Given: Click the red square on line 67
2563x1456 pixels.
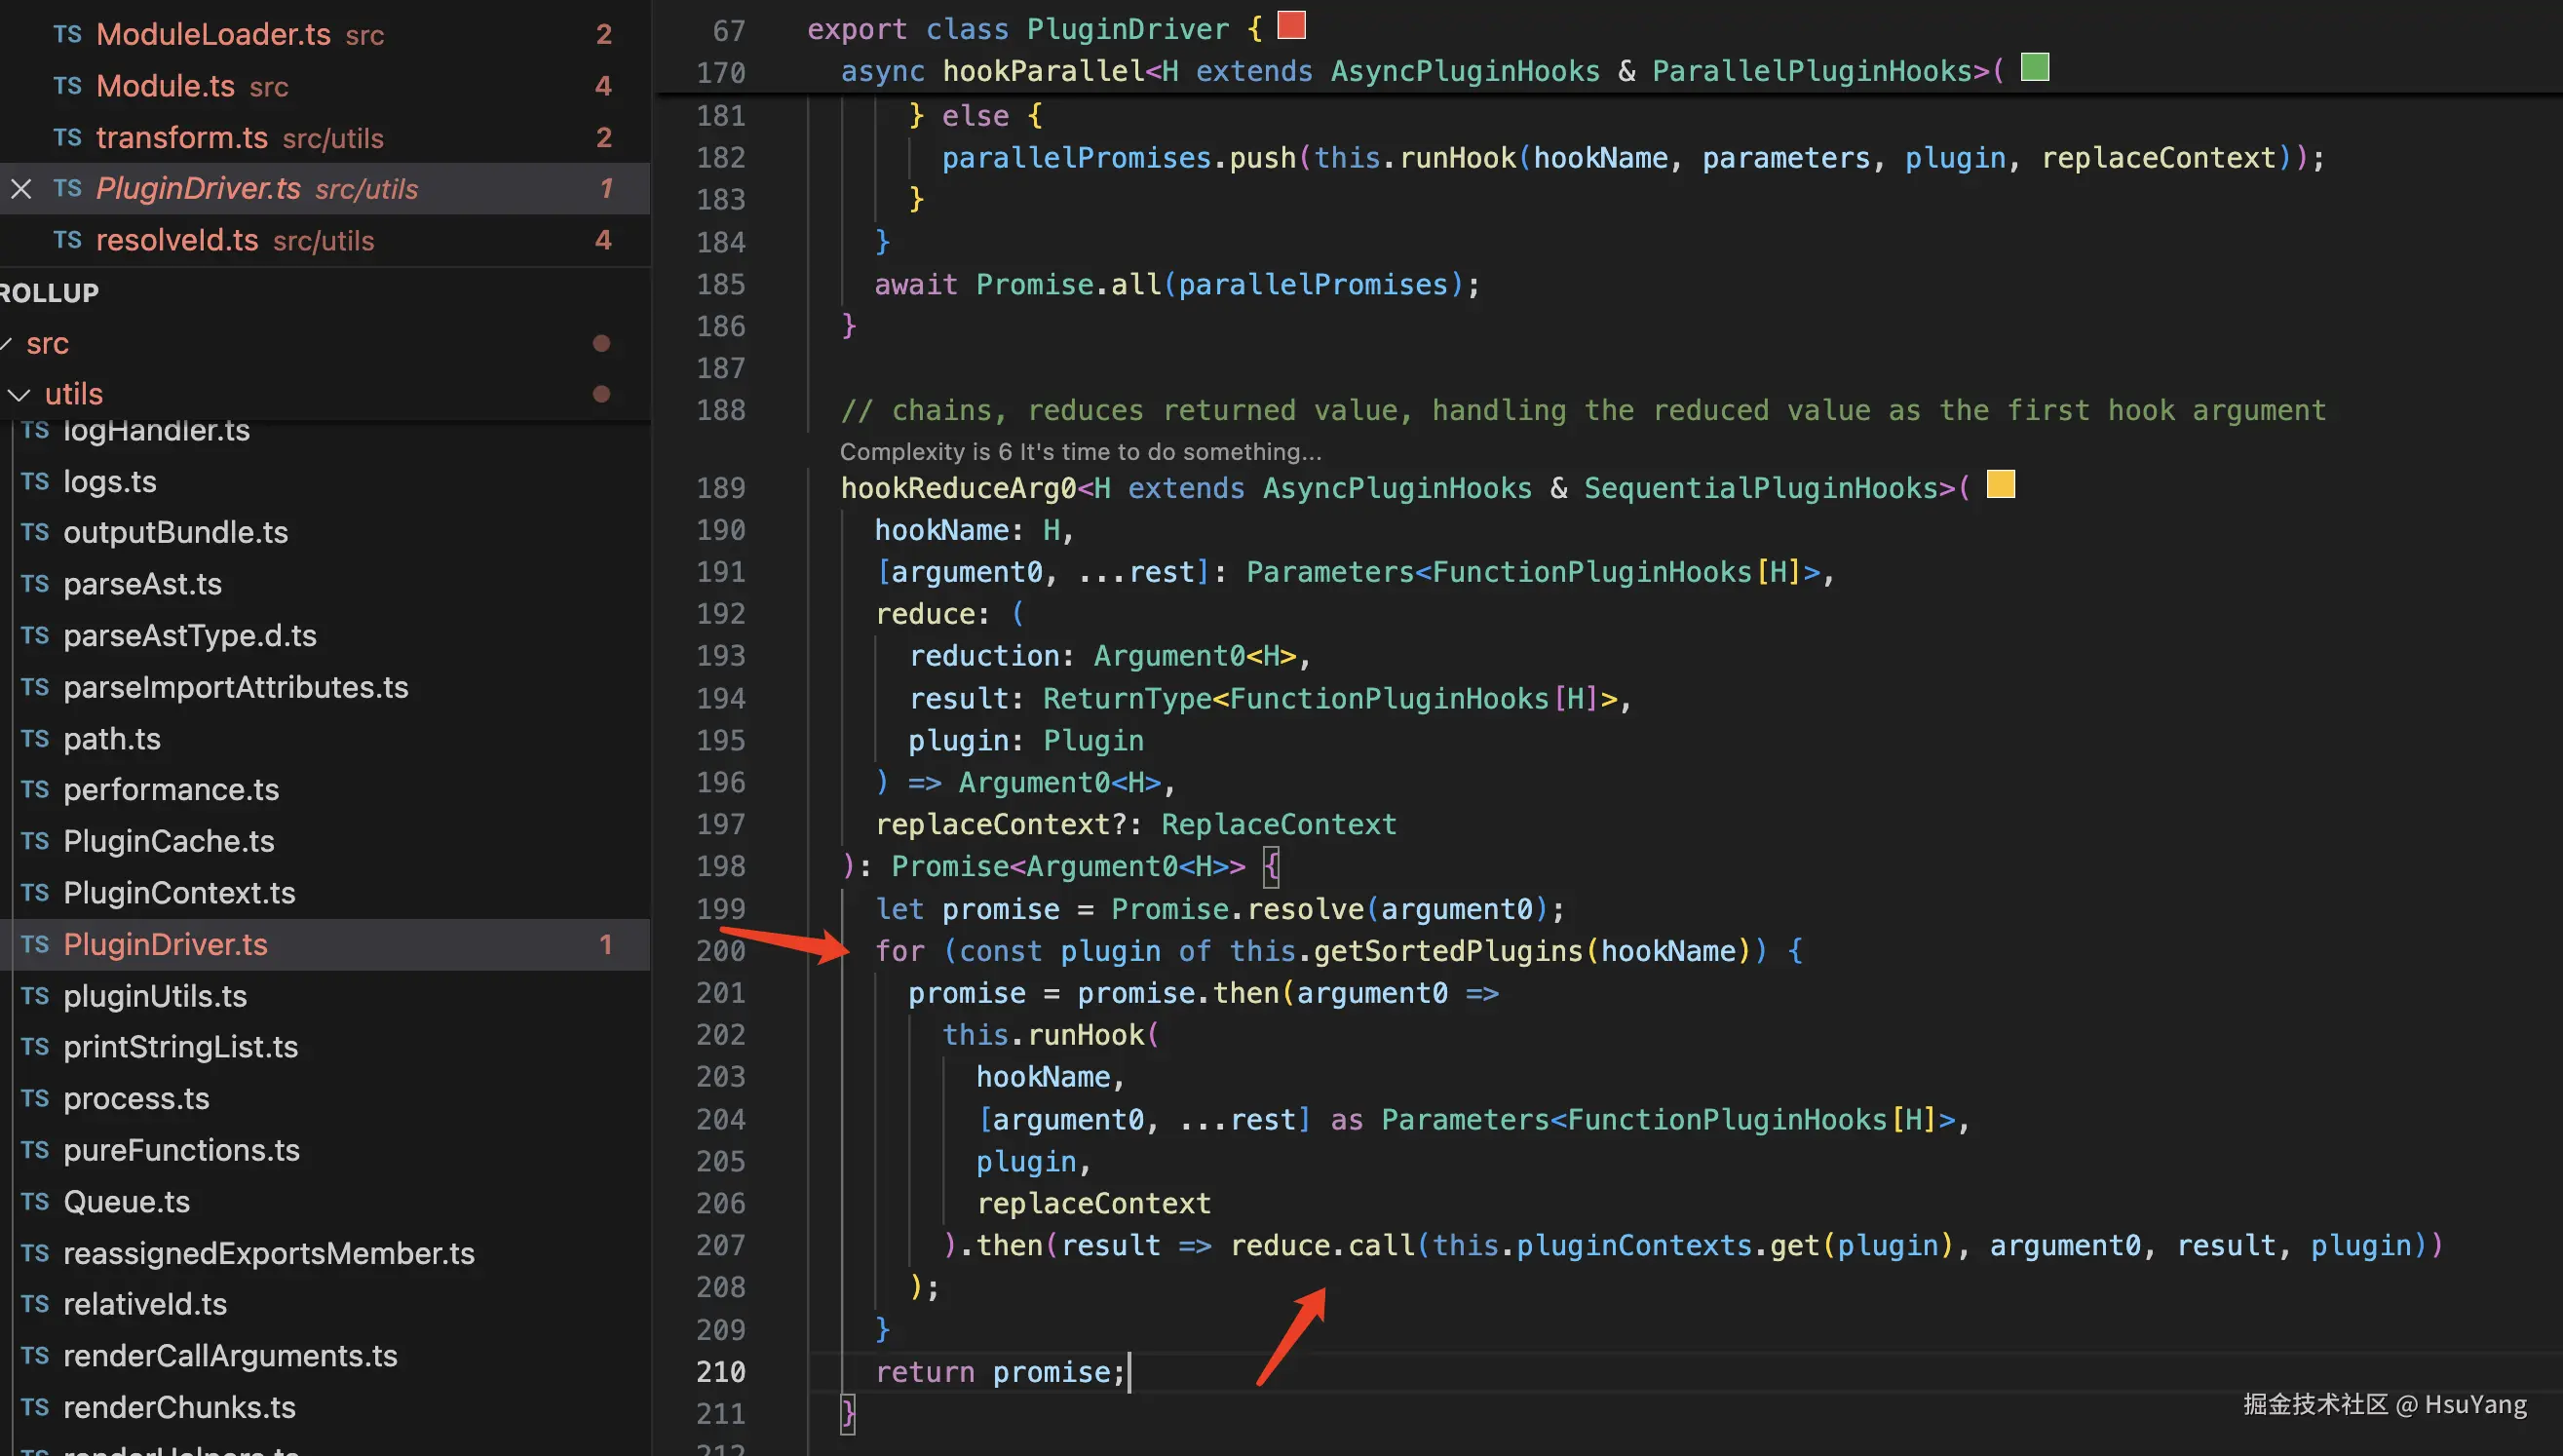Looking at the screenshot, I should (1291, 25).
